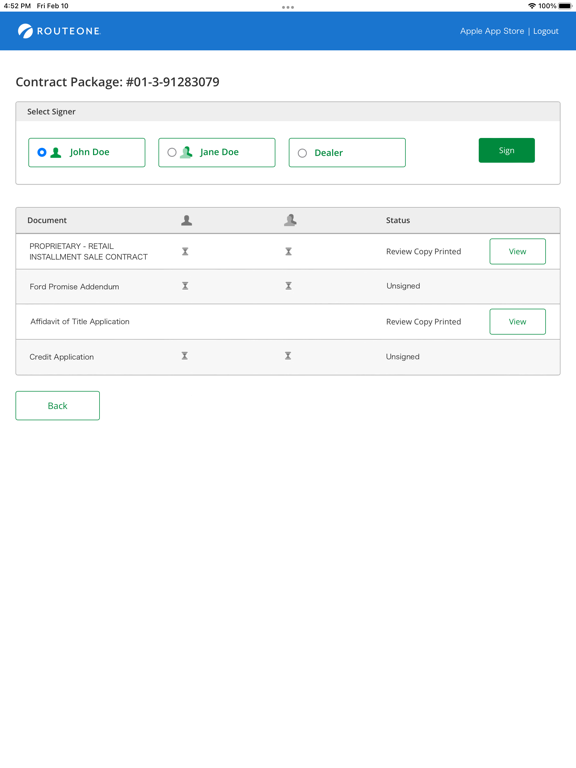Click 'Review Copy Printed' status of Retail Installment Contract
The image size is (576, 768).
pos(424,251)
